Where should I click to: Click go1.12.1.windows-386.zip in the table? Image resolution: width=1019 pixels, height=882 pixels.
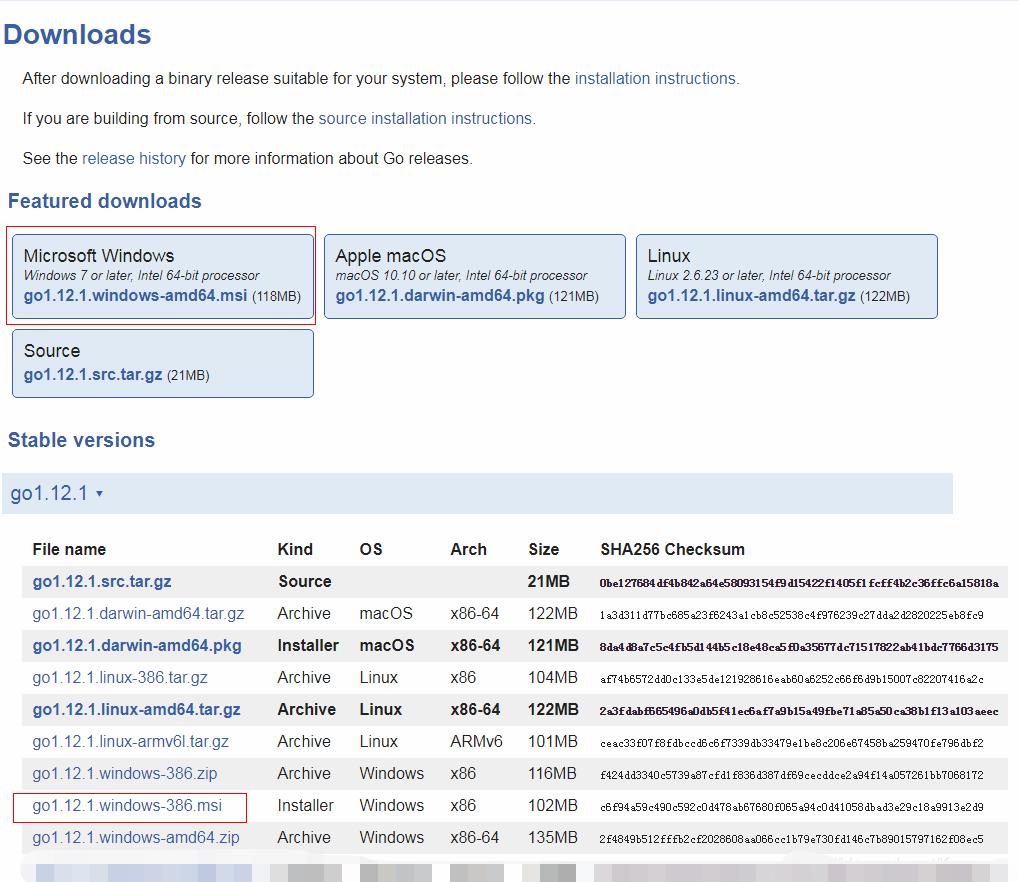pos(125,773)
